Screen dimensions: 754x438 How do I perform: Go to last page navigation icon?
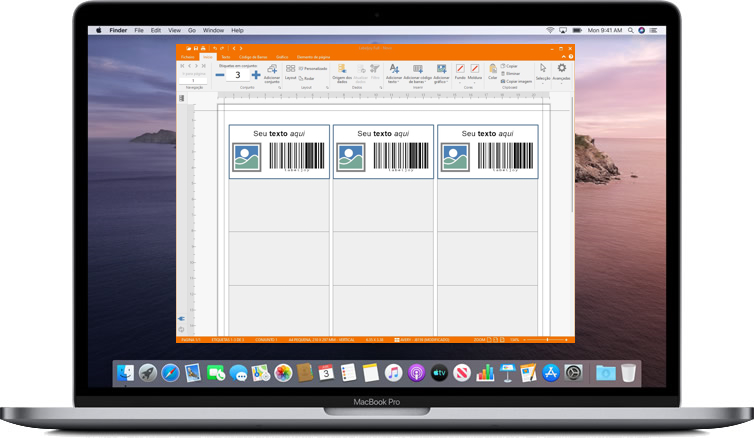coord(204,66)
